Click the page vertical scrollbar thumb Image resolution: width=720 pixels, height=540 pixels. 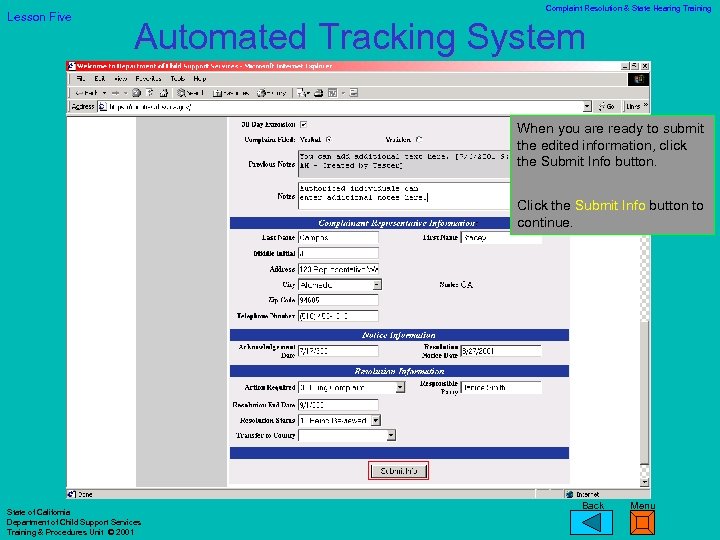(645, 391)
